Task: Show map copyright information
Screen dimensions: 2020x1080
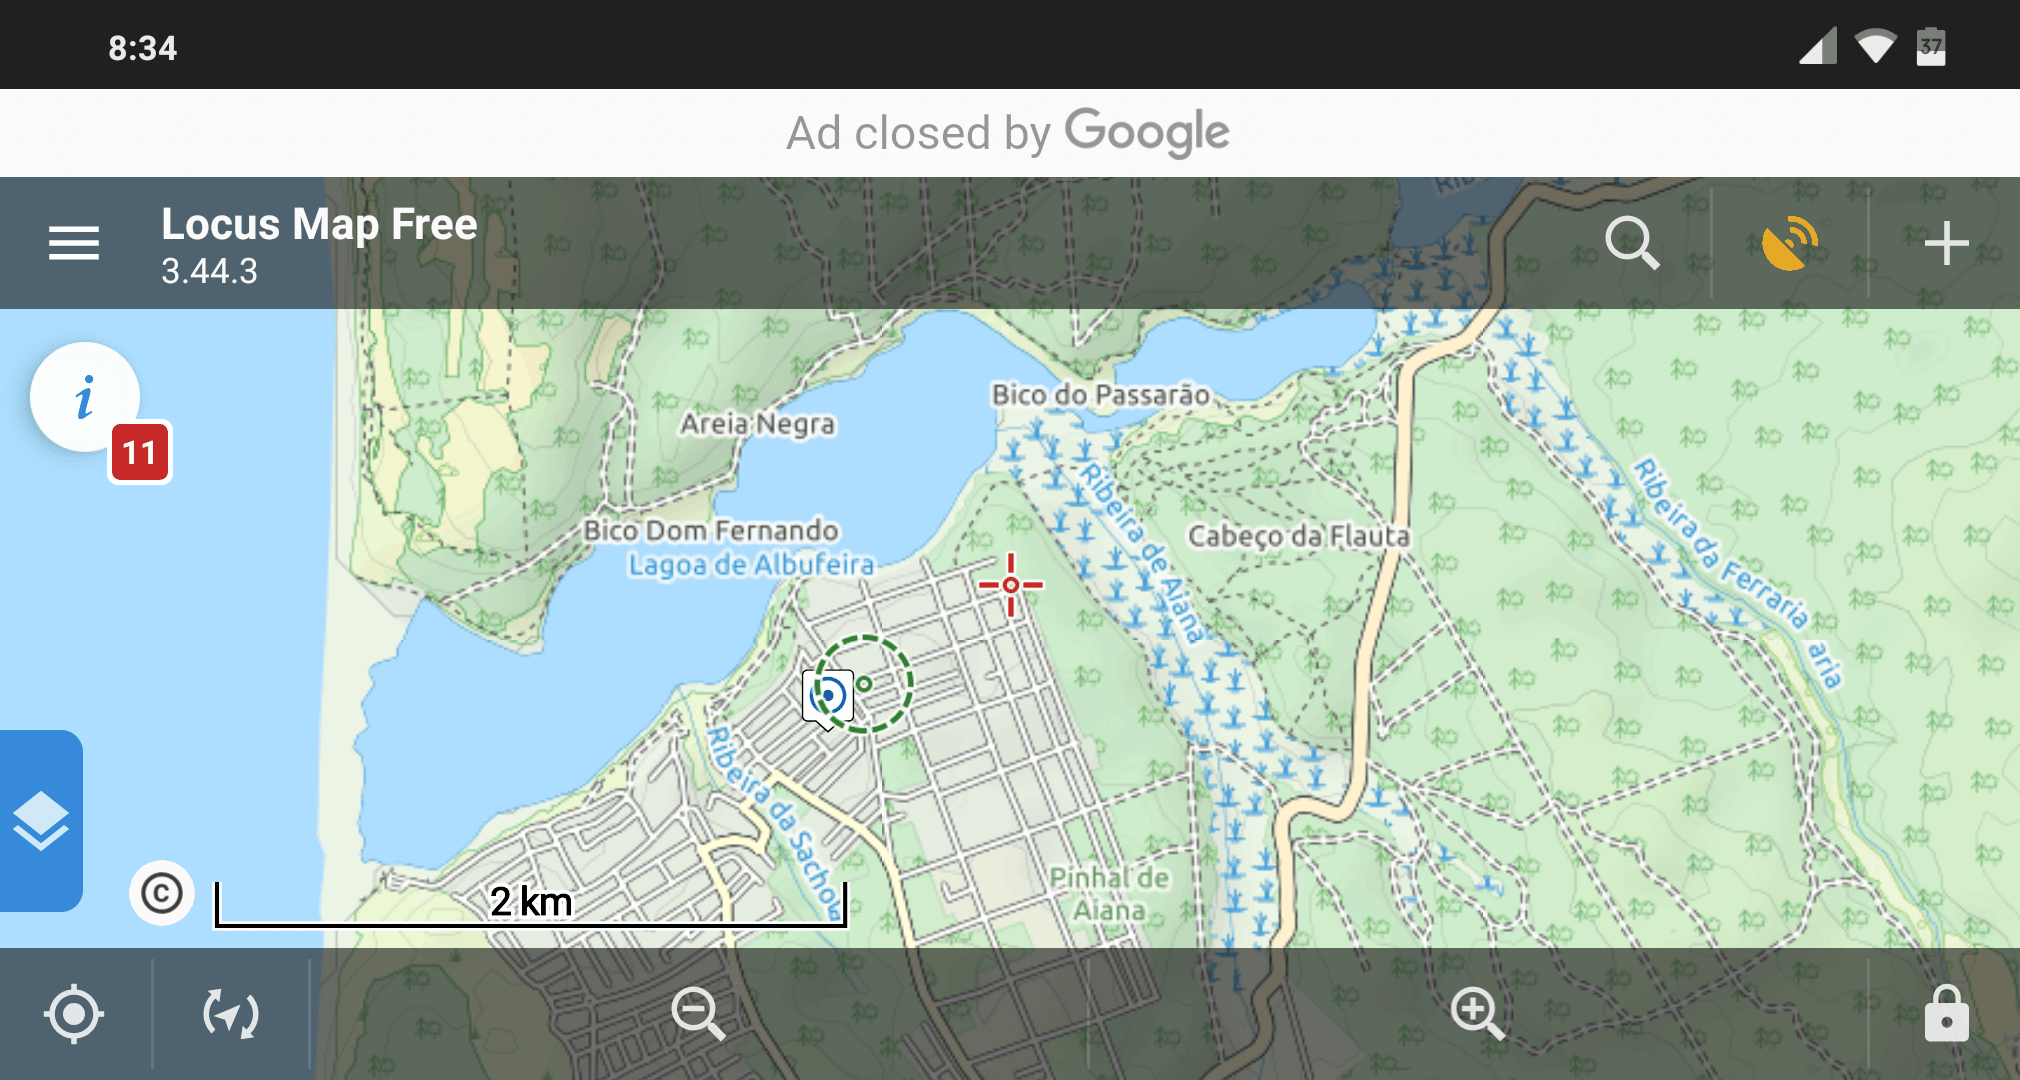Action: click(161, 892)
